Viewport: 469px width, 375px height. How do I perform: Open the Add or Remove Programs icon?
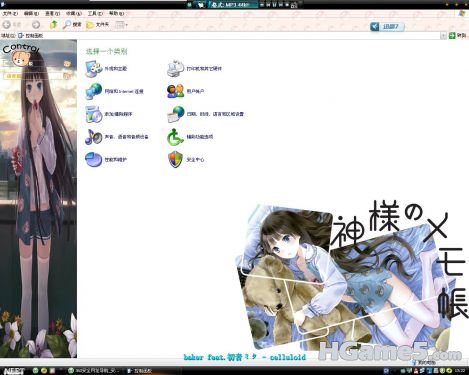pyautogui.click(x=94, y=114)
